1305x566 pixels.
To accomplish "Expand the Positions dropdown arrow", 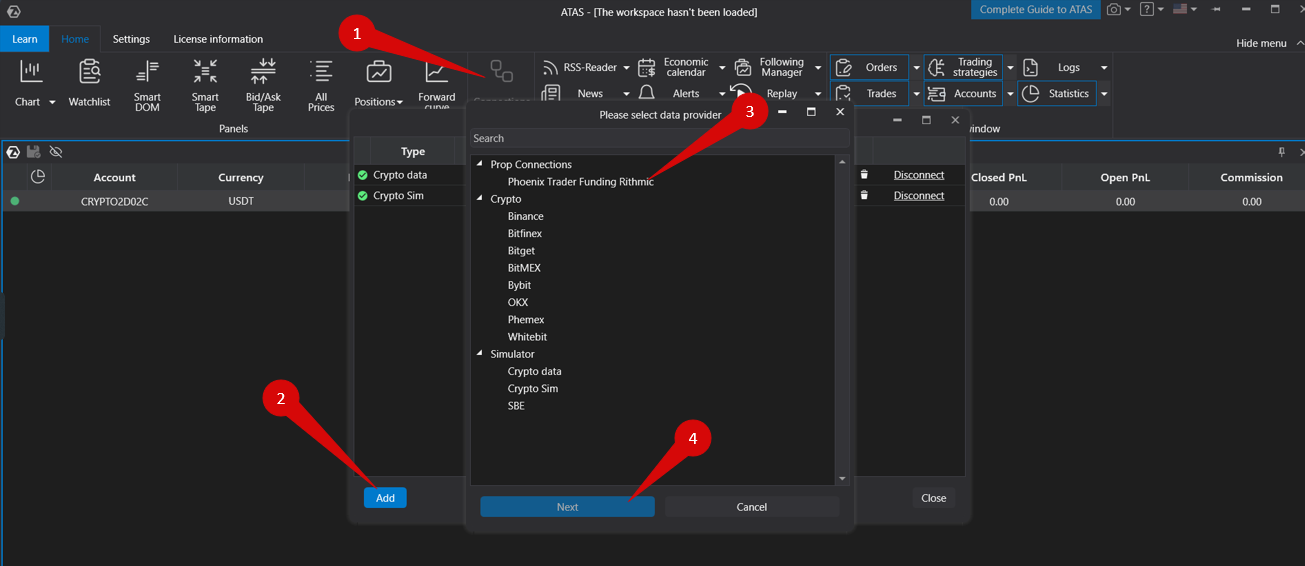I will (399, 103).
